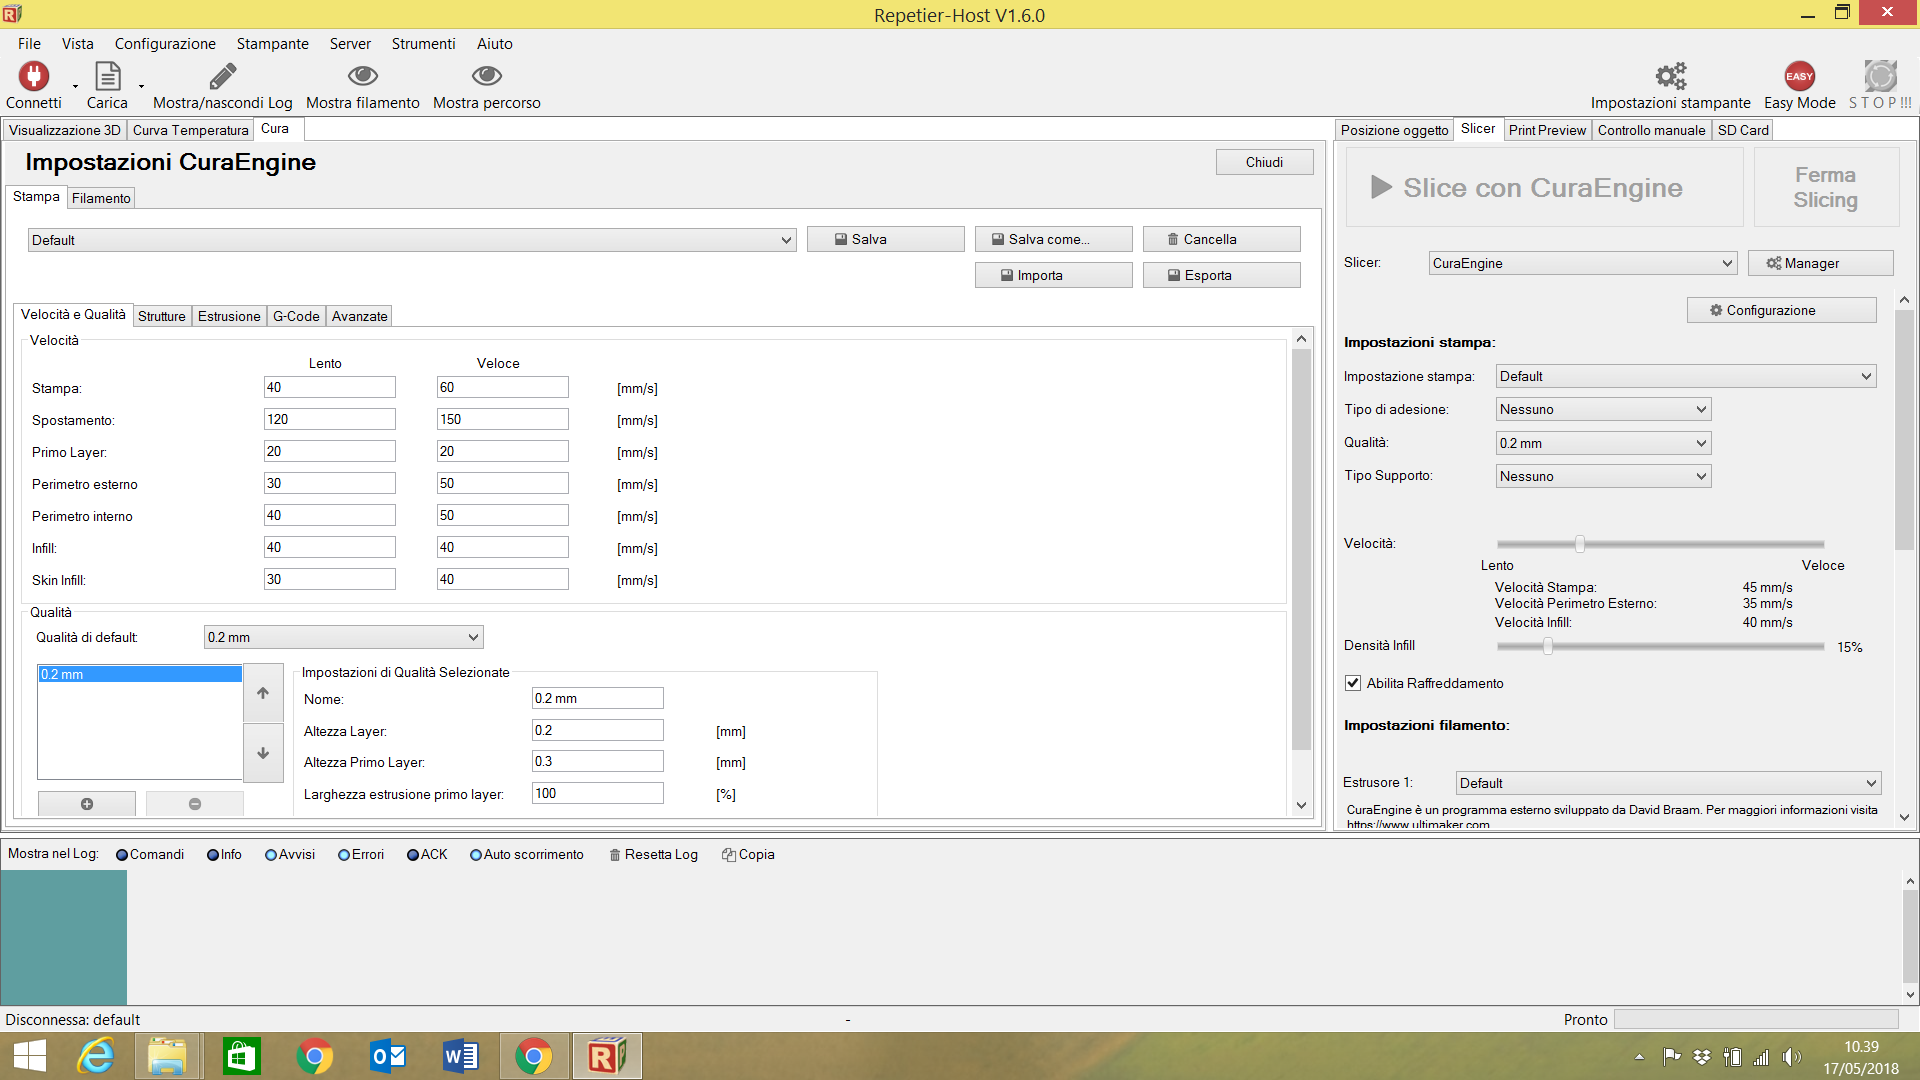Add a new quality profile with plus
Viewport: 1920px width, 1080px height.
point(87,804)
